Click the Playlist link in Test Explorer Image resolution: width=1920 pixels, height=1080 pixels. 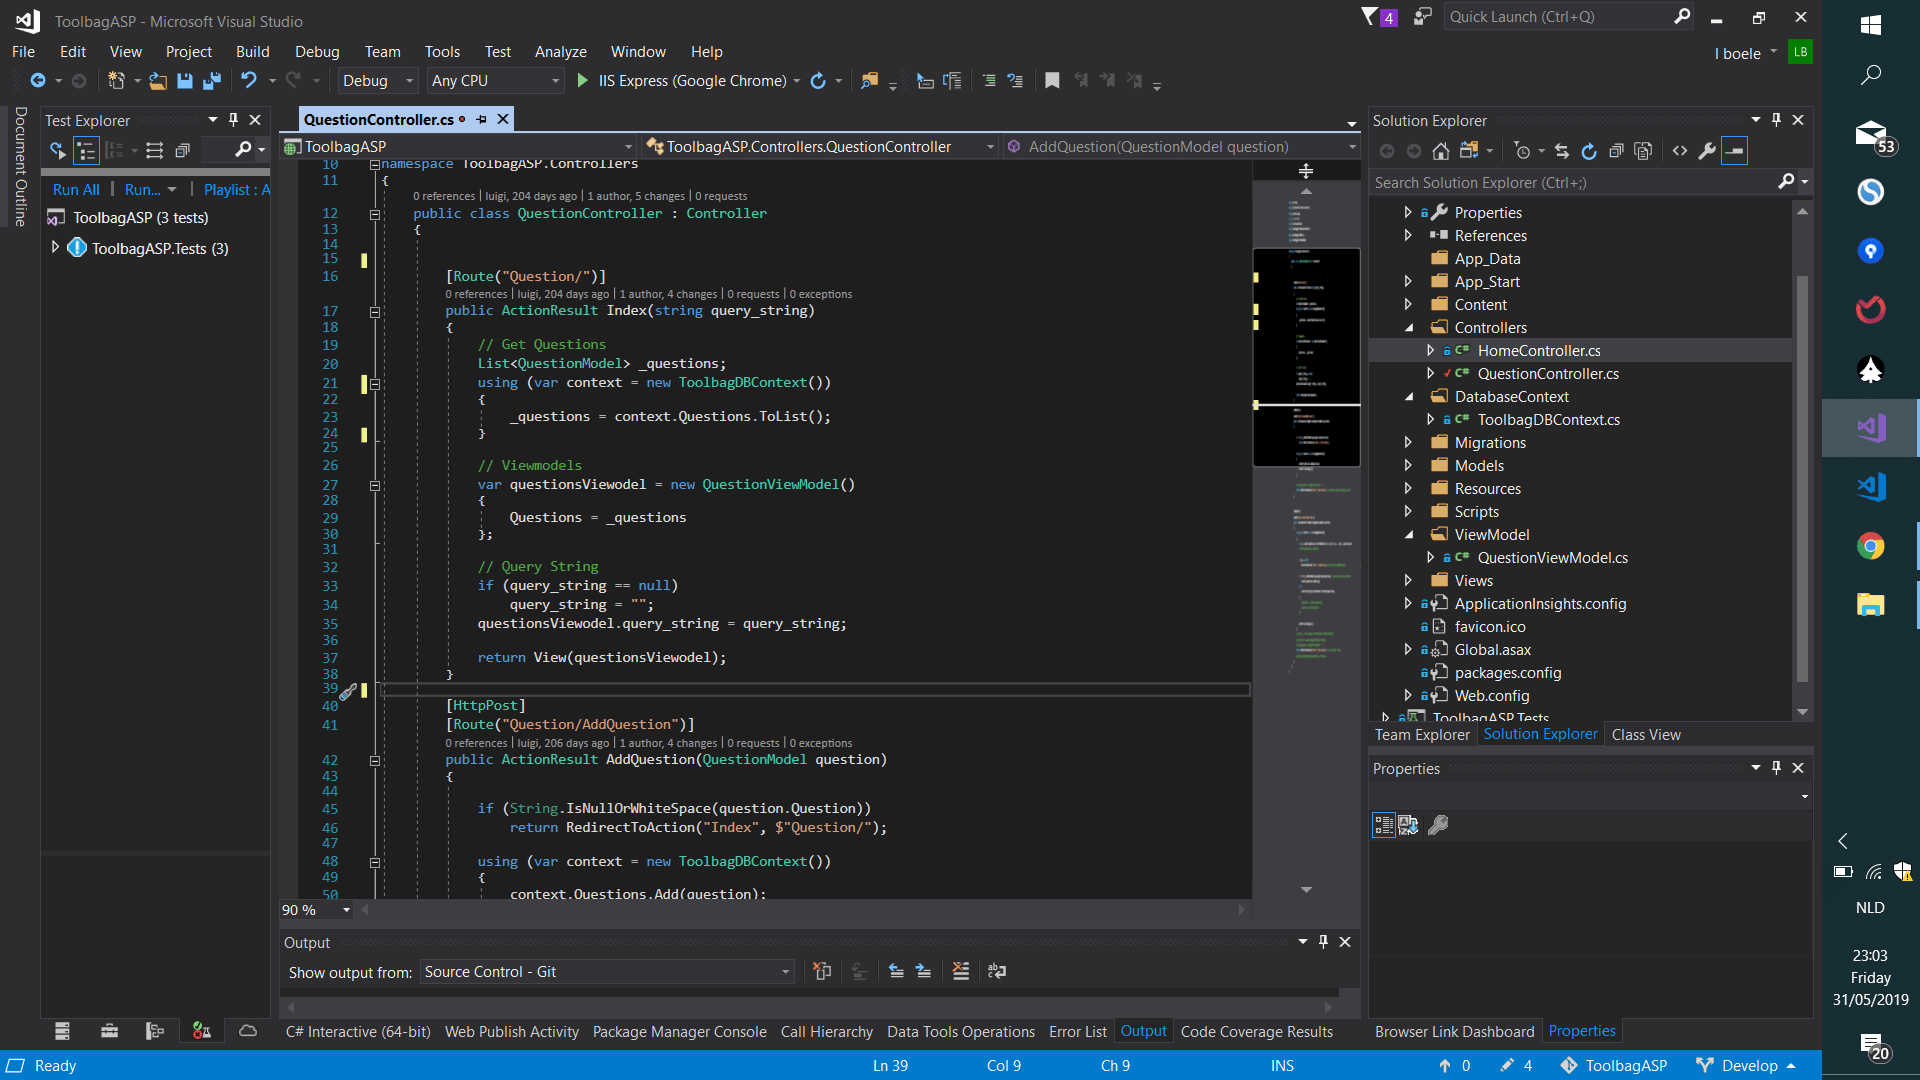236,190
